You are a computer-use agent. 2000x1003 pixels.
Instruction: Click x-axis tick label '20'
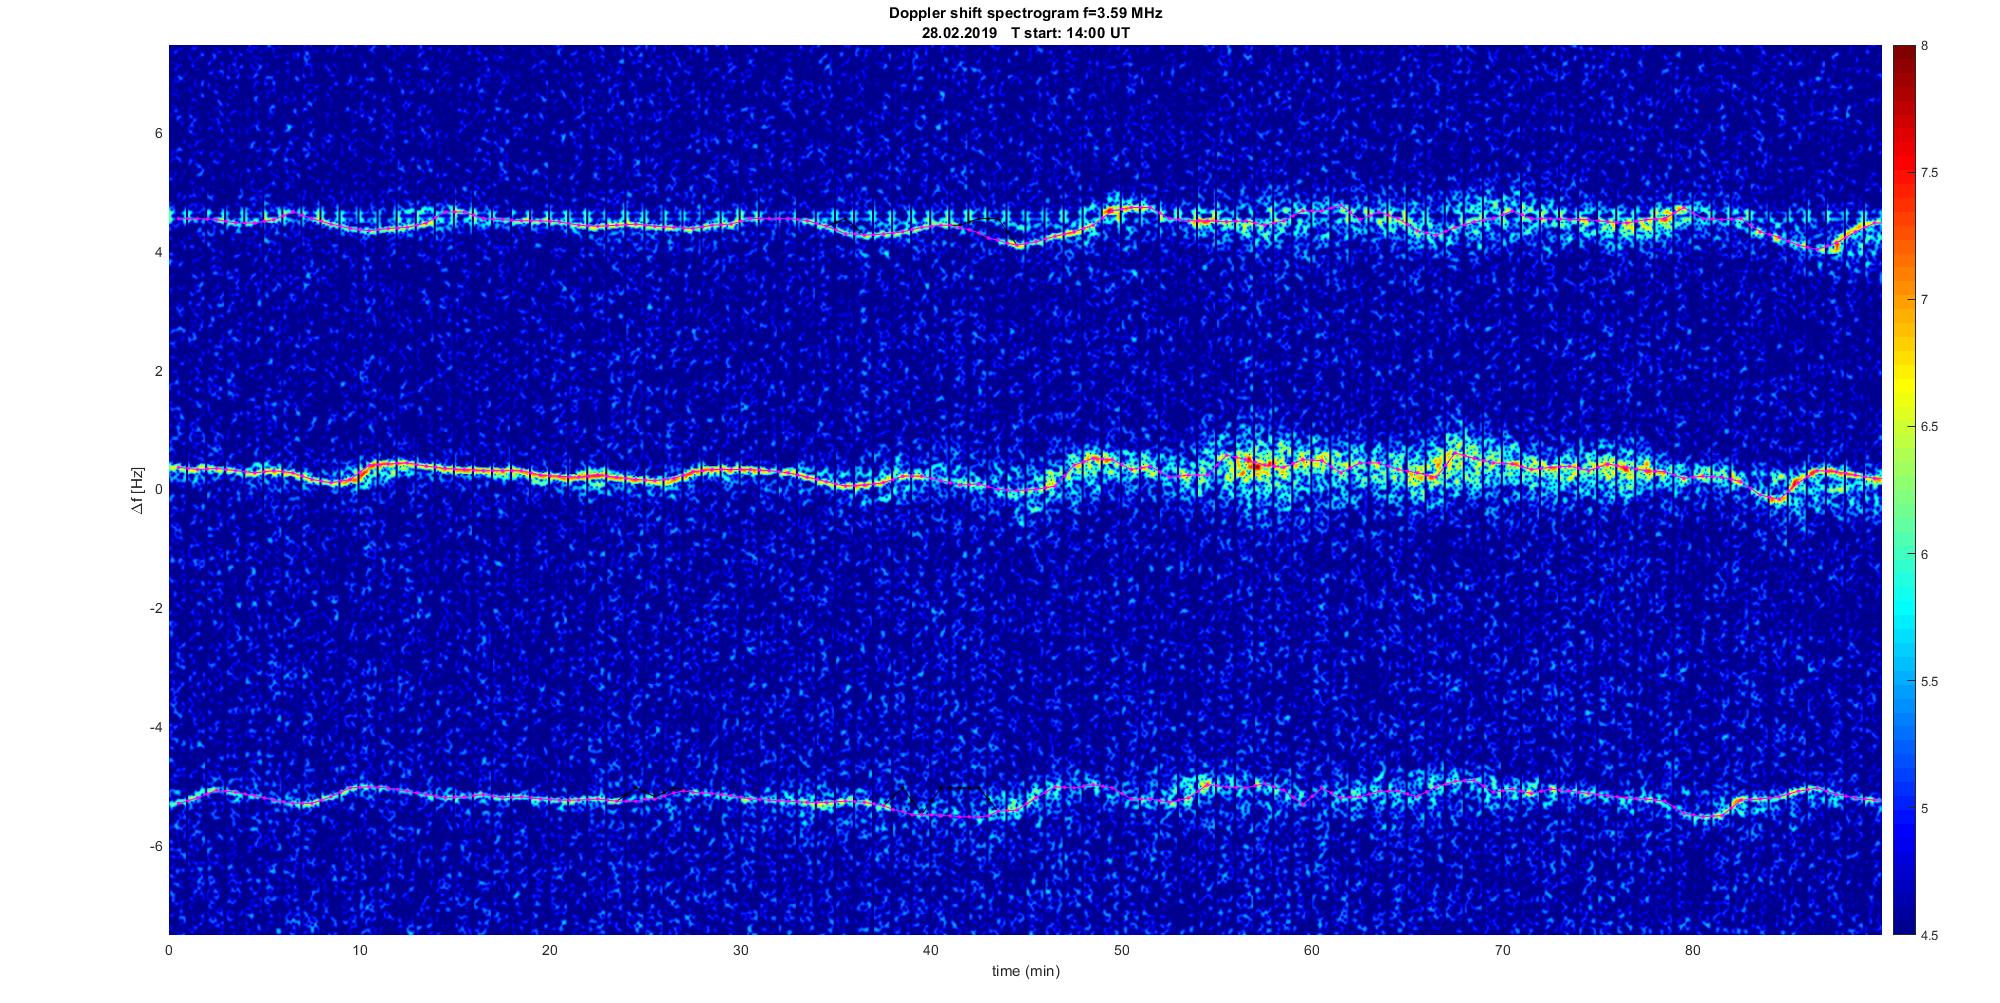point(550,950)
